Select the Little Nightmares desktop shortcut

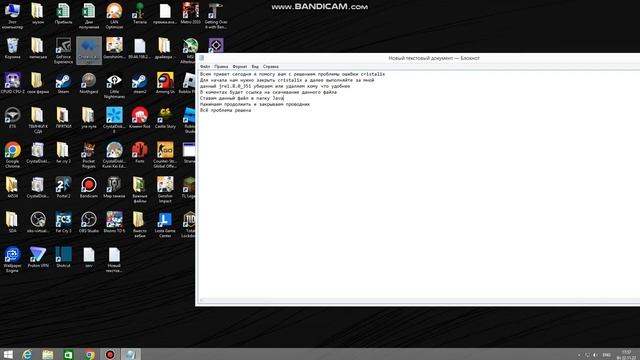(x=114, y=86)
